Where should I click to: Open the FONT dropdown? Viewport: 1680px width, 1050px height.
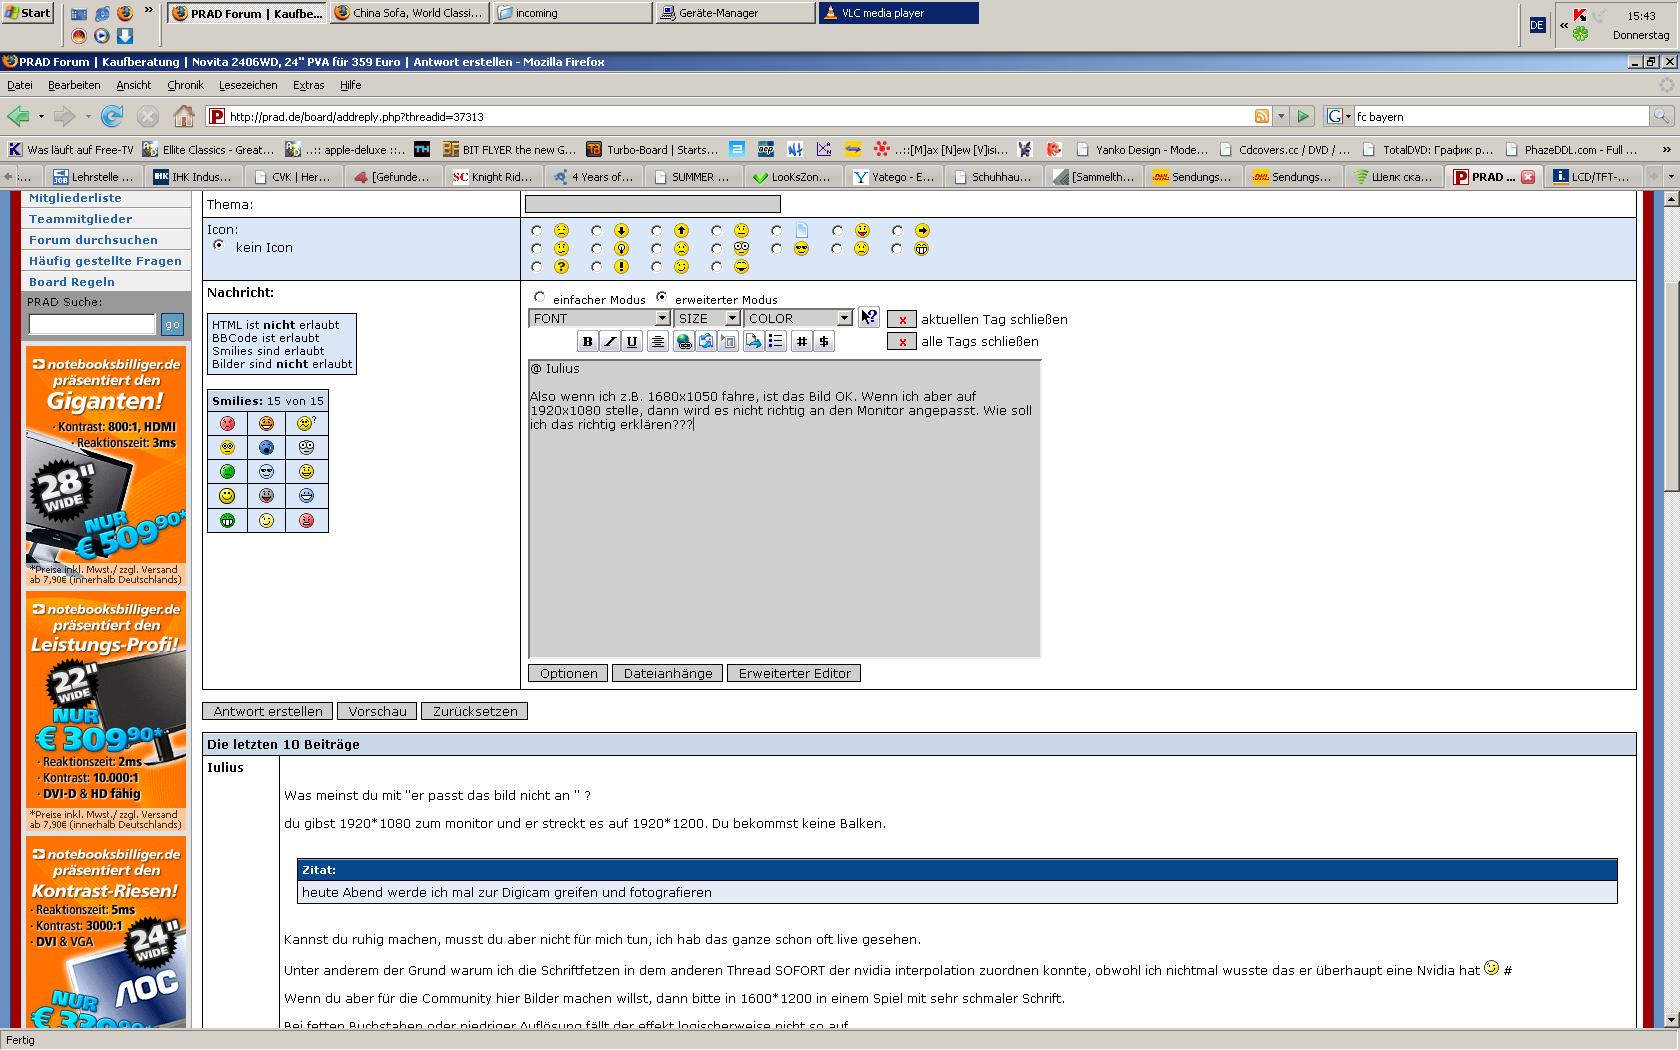tap(599, 318)
